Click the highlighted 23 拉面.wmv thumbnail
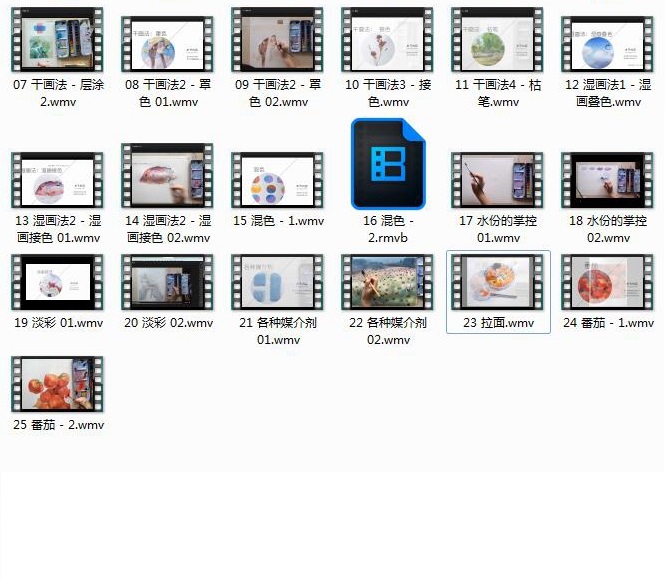 click(498, 282)
